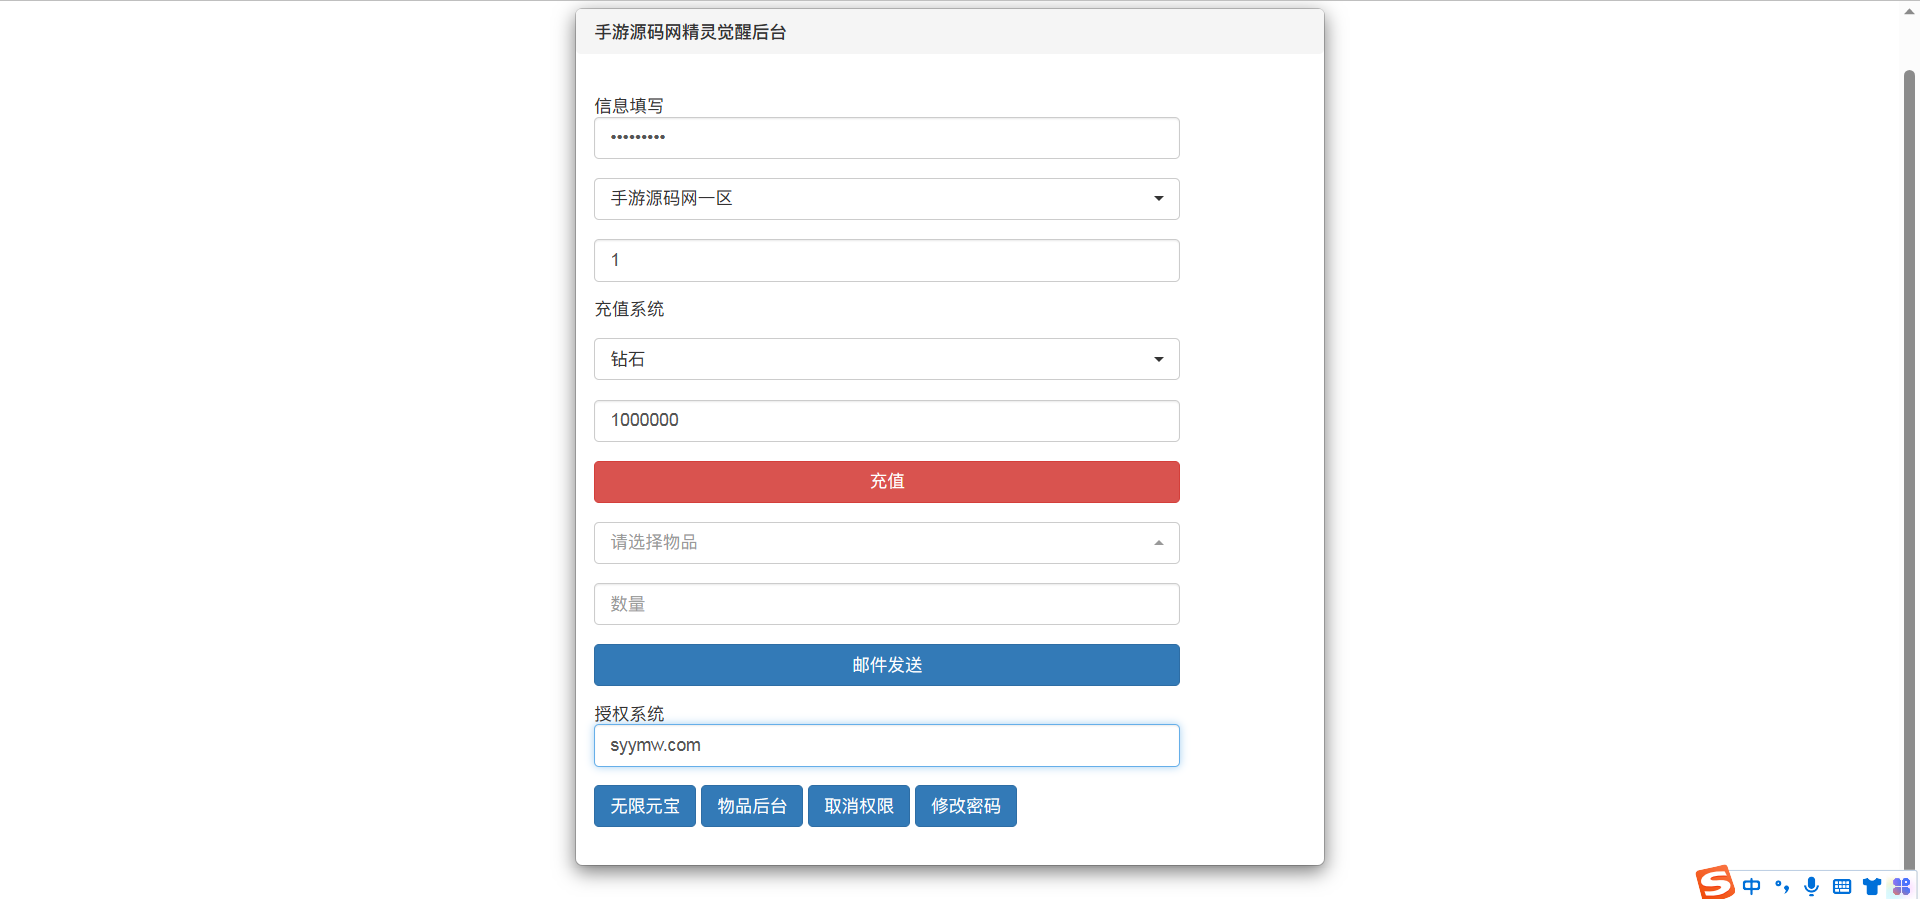The image size is (1920, 899).
Task: Toggle Chinese/English mode on the Sogou bar
Action: point(1751,886)
